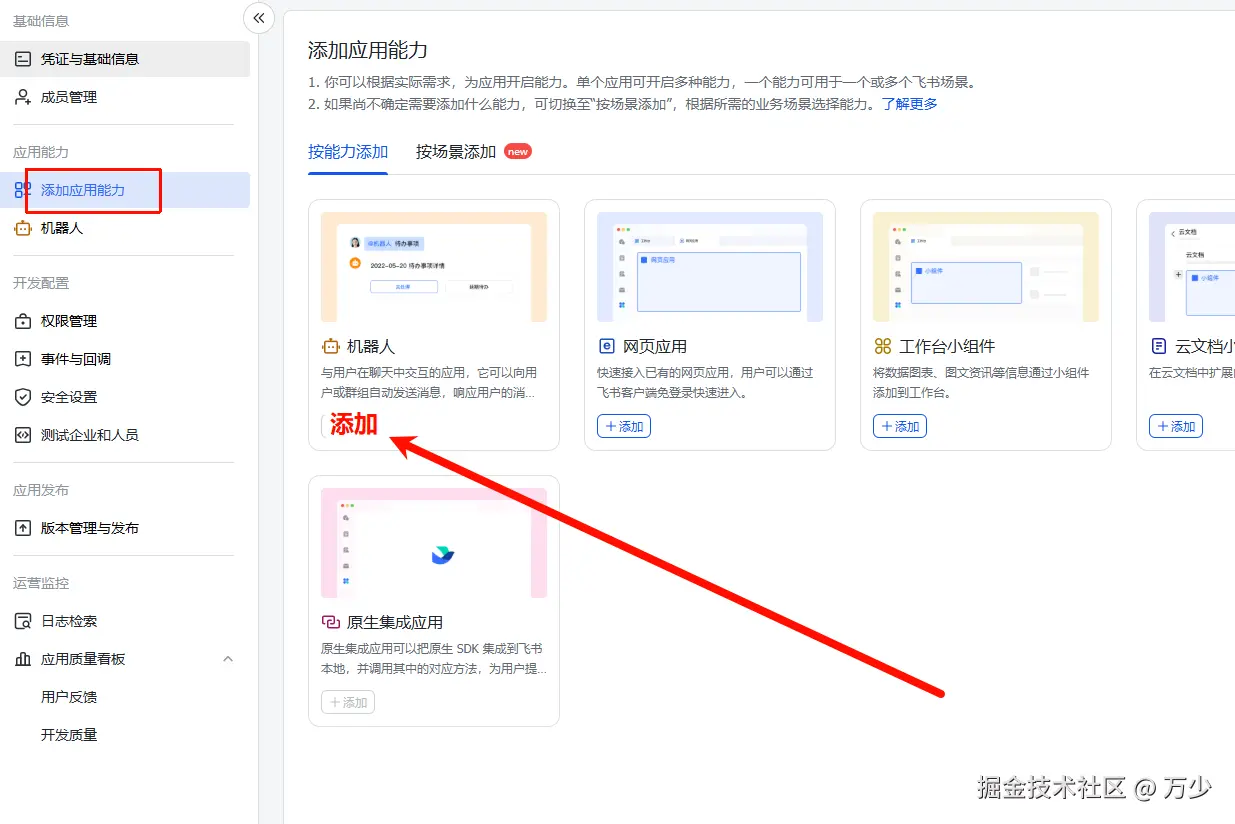Open 用户反馈 sub-item
The width and height of the screenshot is (1235, 824).
point(69,697)
